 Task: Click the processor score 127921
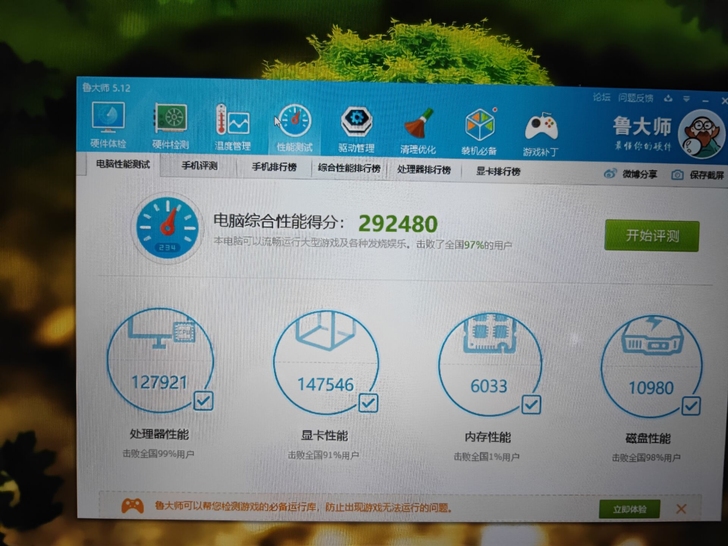(x=159, y=382)
